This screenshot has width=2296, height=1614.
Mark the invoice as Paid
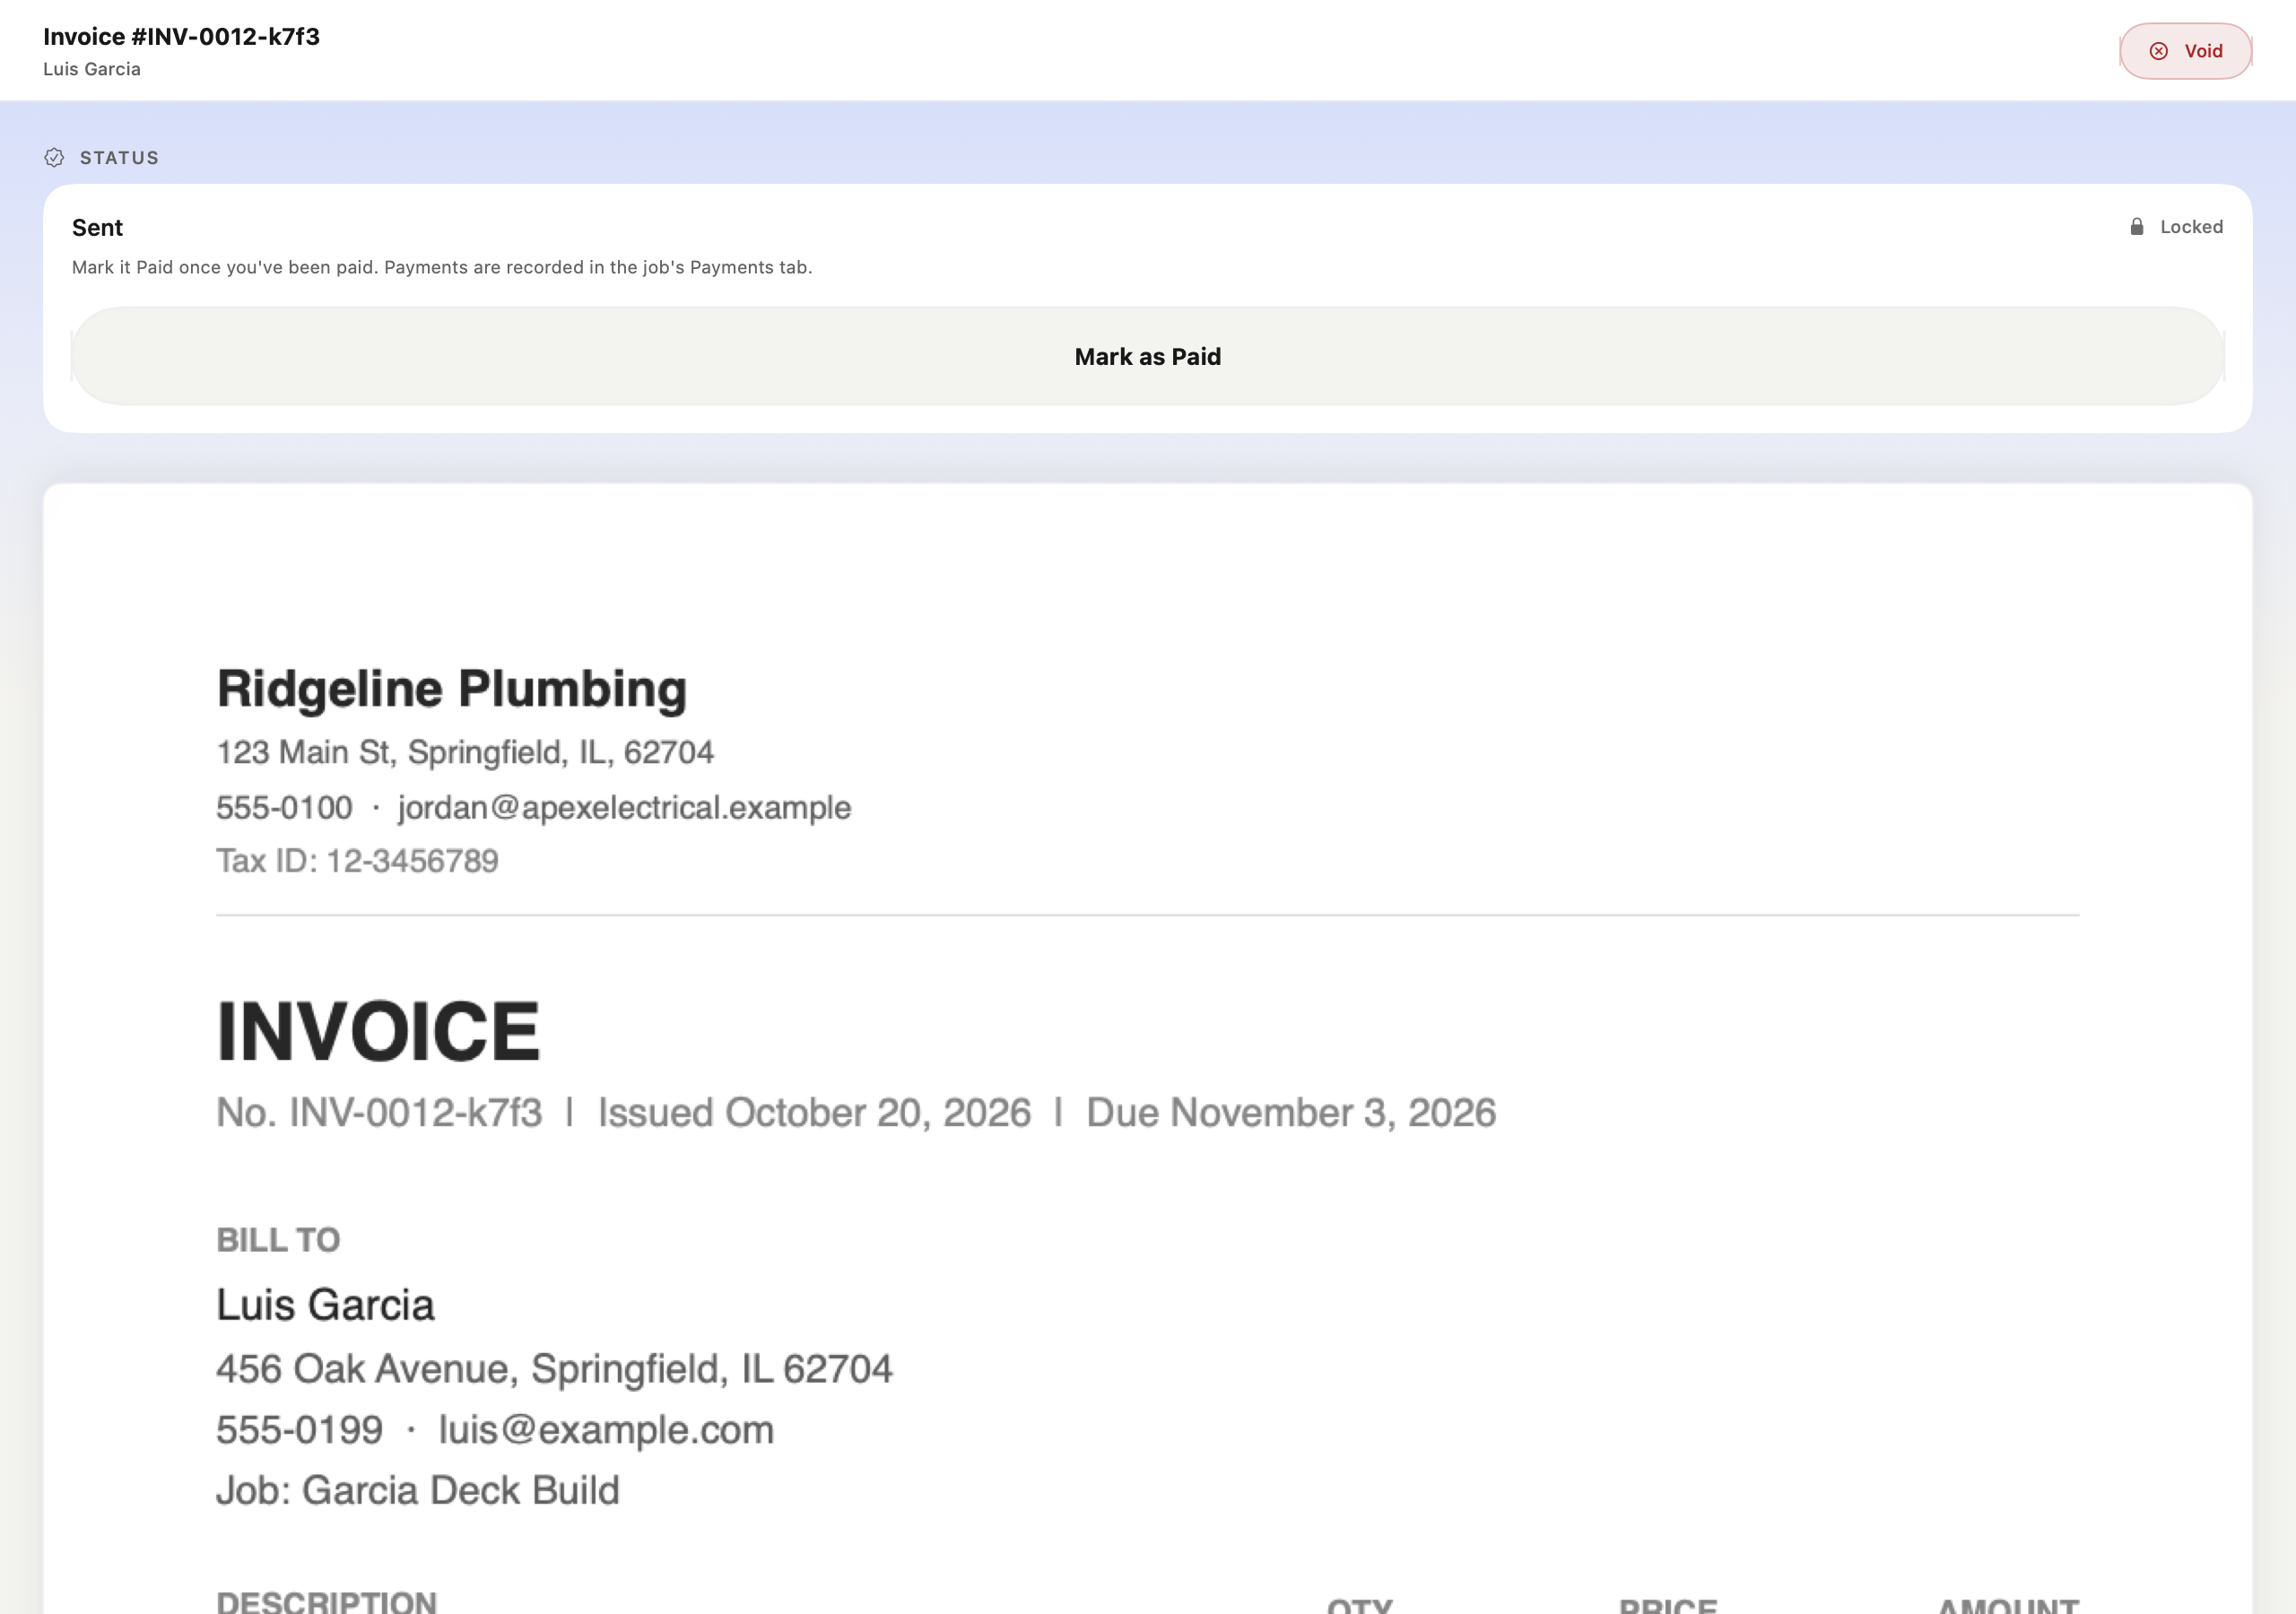(x=1148, y=356)
